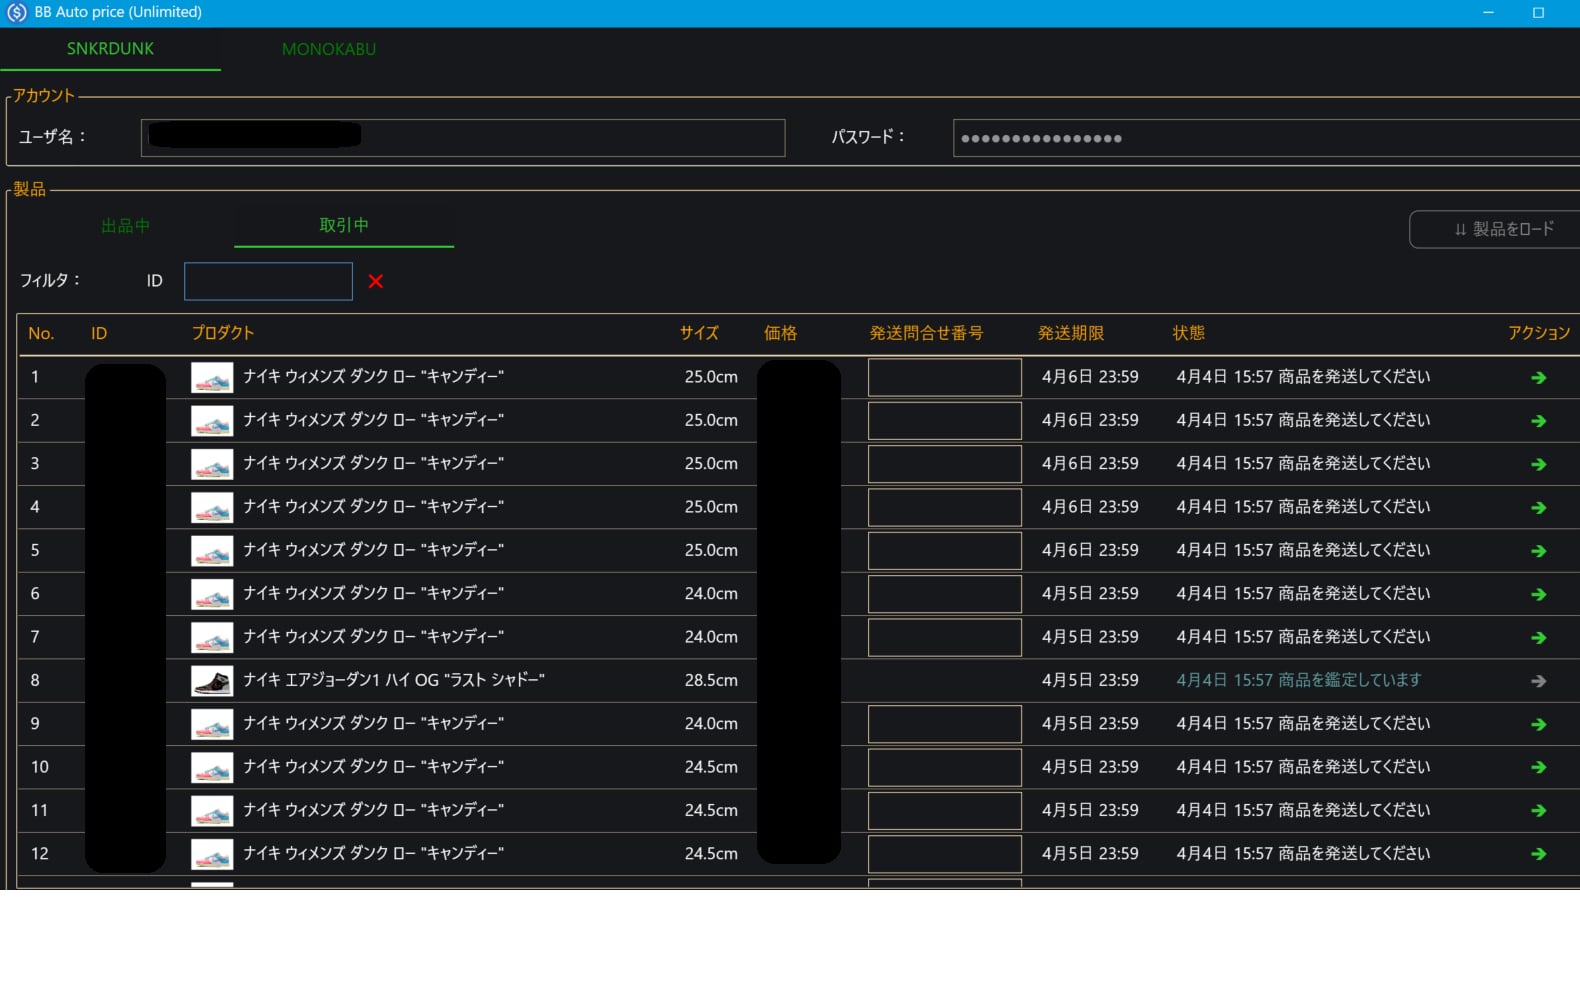This screenshot has height=998, width=1580.
Task: Switch to the MONOKABU tab
Action: tap(329, 49)
